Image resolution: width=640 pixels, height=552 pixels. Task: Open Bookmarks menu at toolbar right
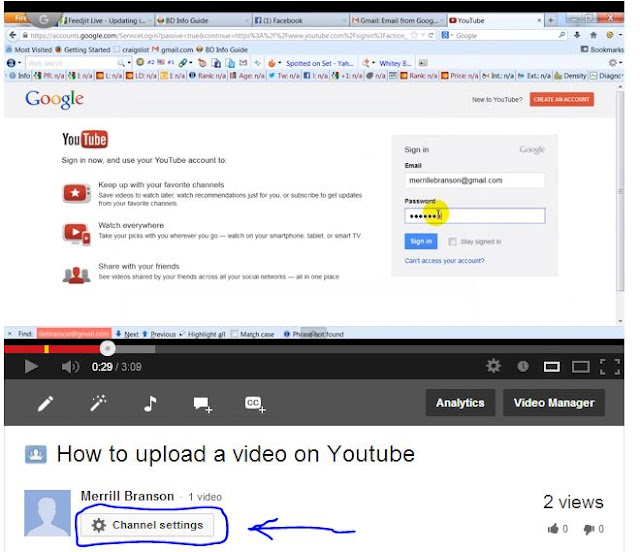602,49
